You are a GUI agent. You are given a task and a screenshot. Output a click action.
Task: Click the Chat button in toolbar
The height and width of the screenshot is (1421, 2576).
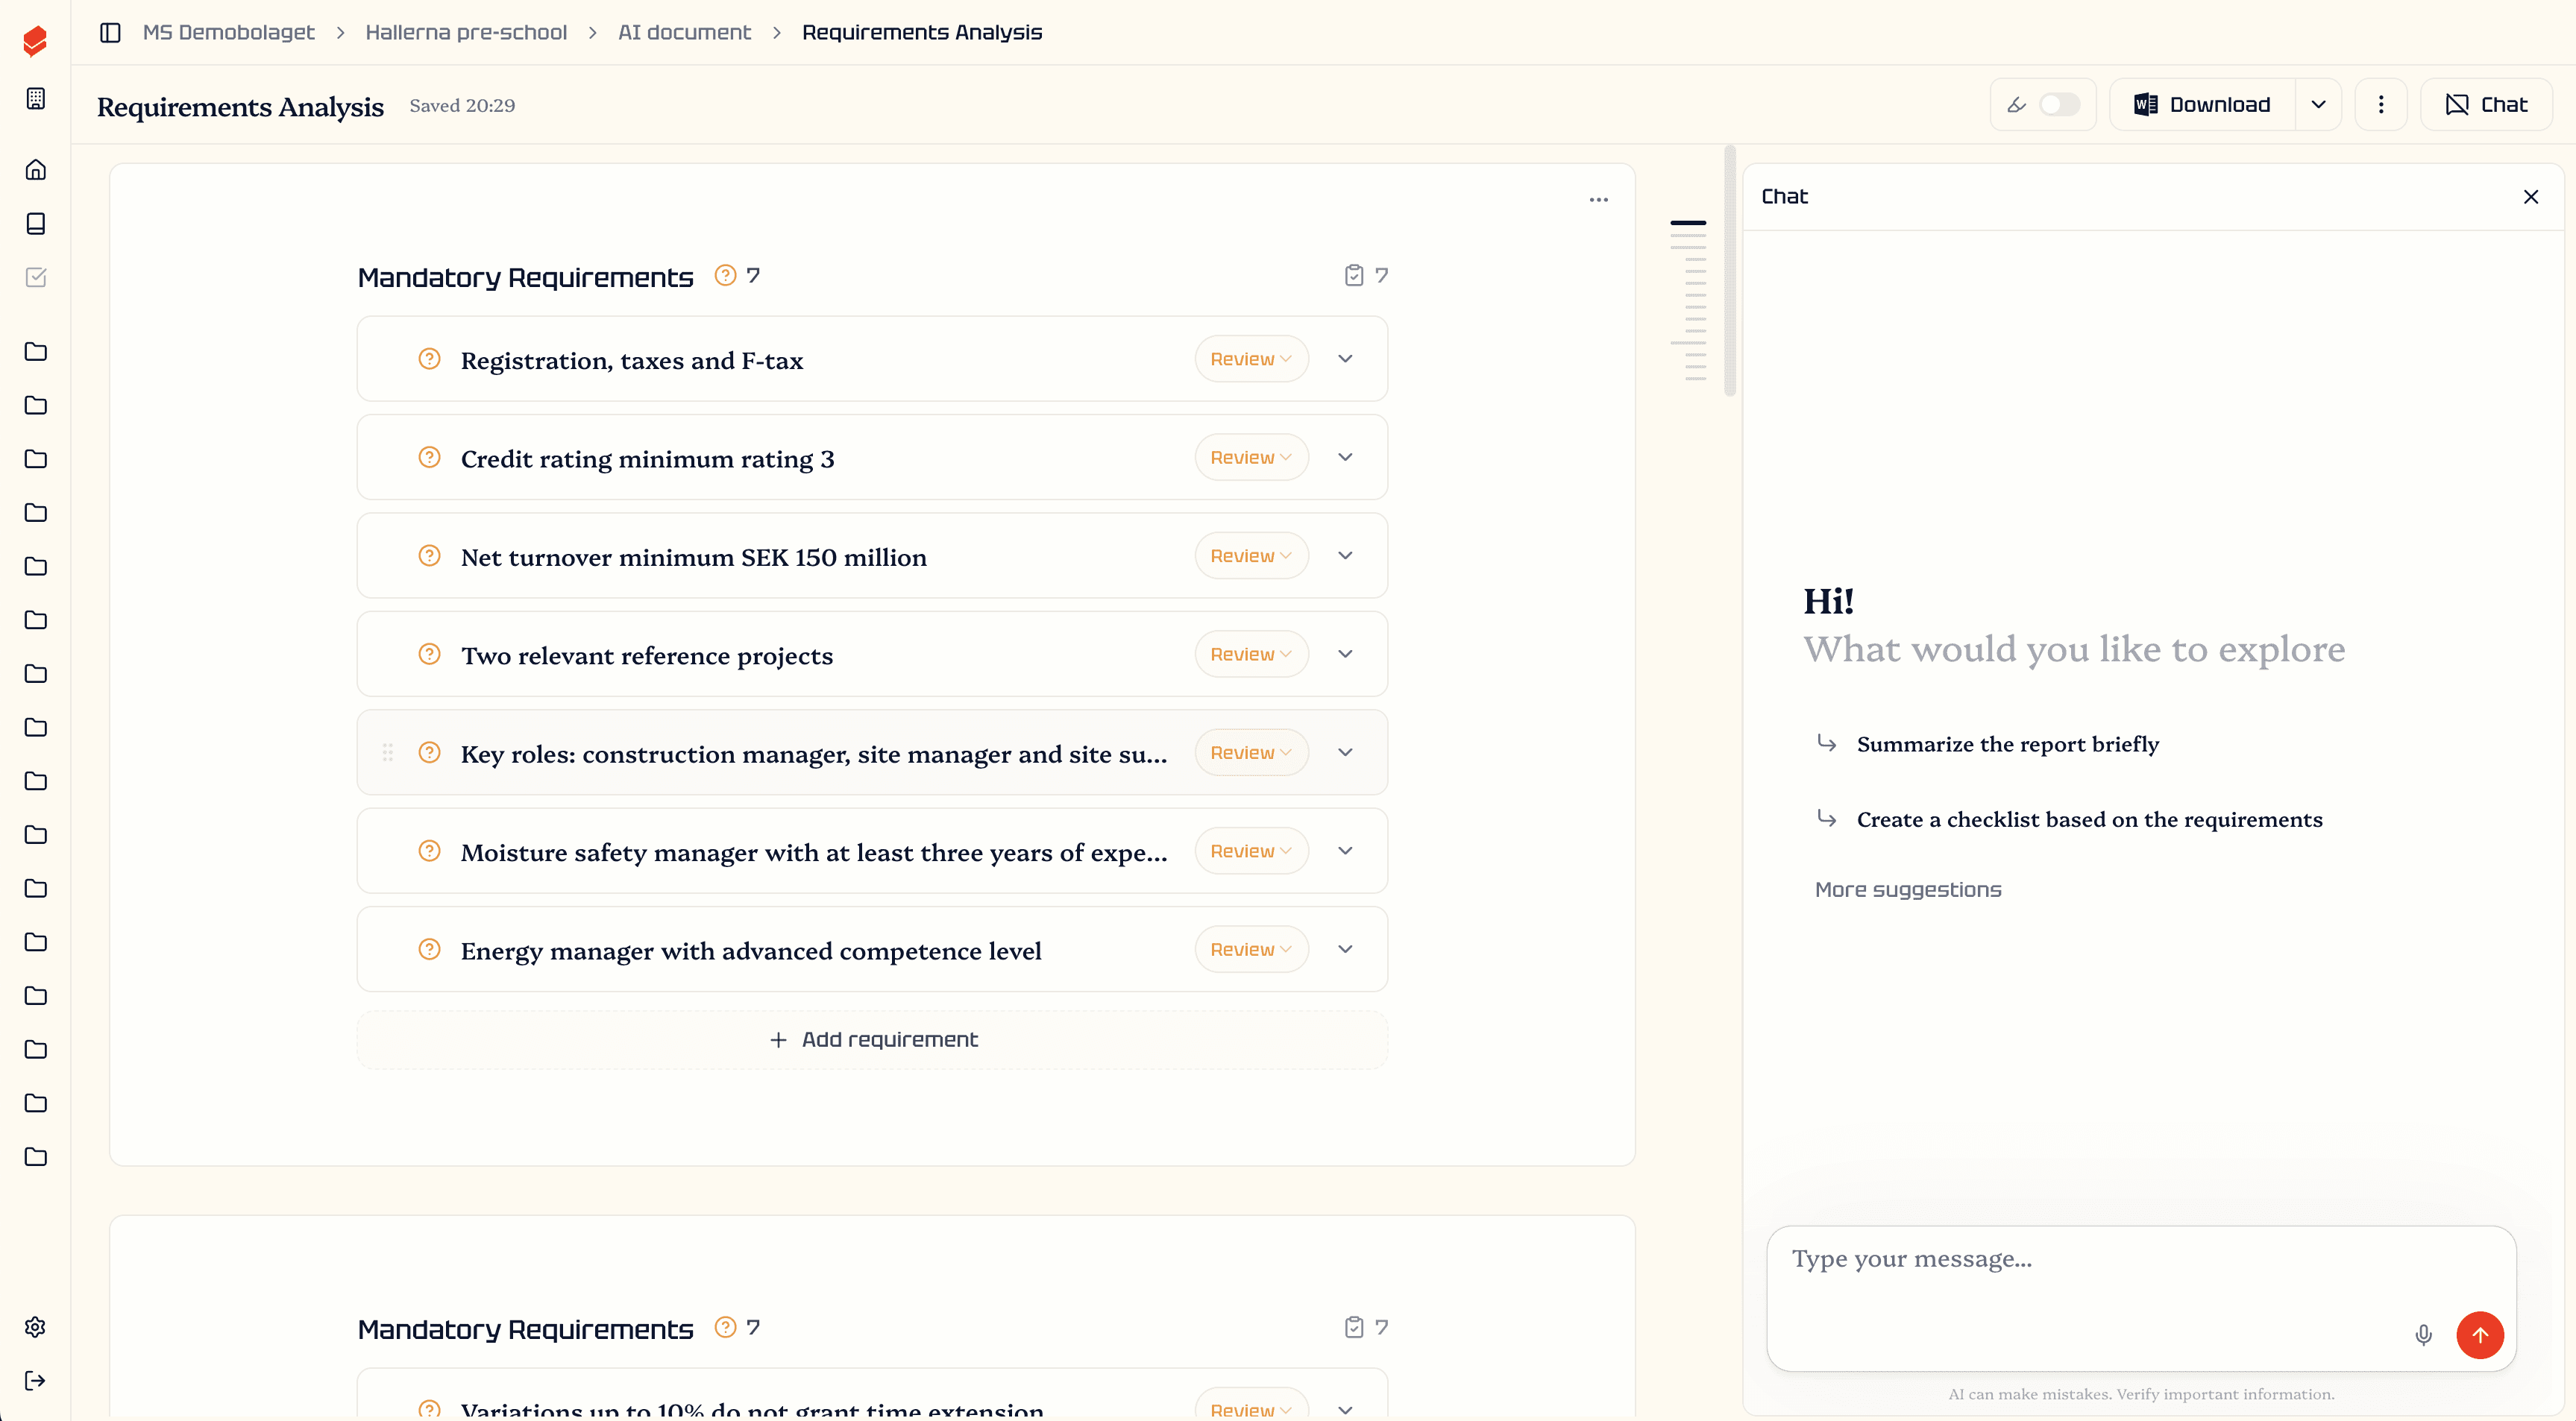click(x=2486, y=105)
